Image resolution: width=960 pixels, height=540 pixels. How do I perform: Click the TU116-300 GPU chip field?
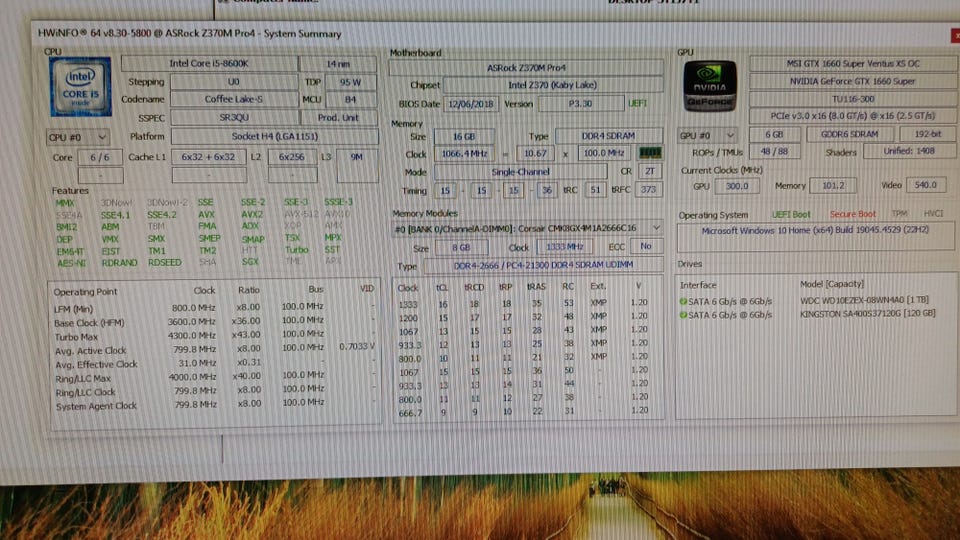click(x=853, y=99)
